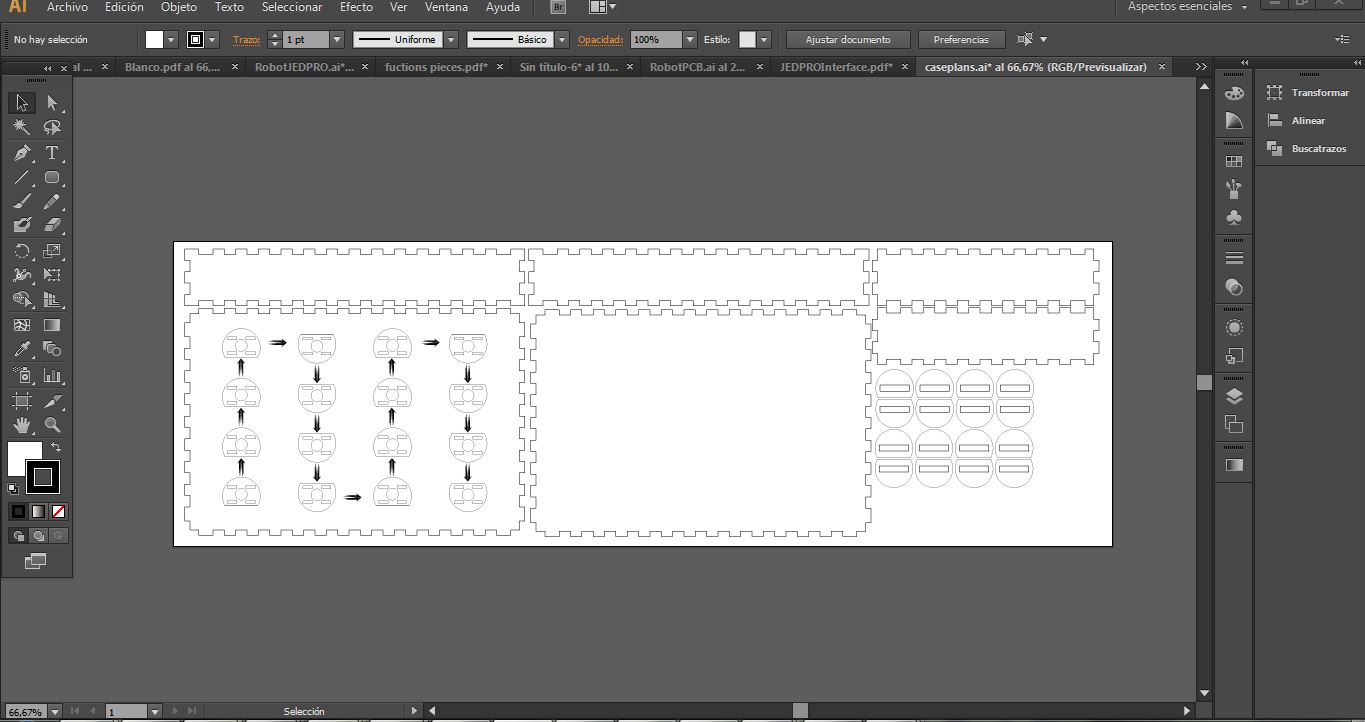Open the Color panel from the dock
The width and height of the screenshot is (1365, 722).
pos(1234,93)
